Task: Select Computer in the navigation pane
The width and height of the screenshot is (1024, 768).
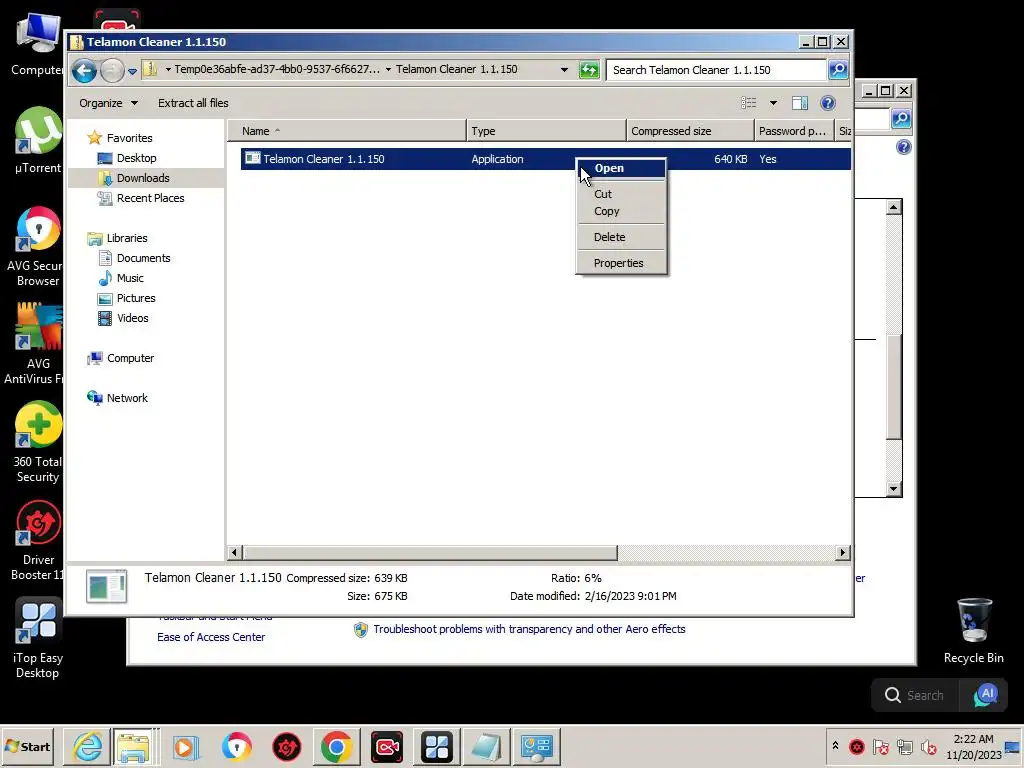Action: point(130,359)
